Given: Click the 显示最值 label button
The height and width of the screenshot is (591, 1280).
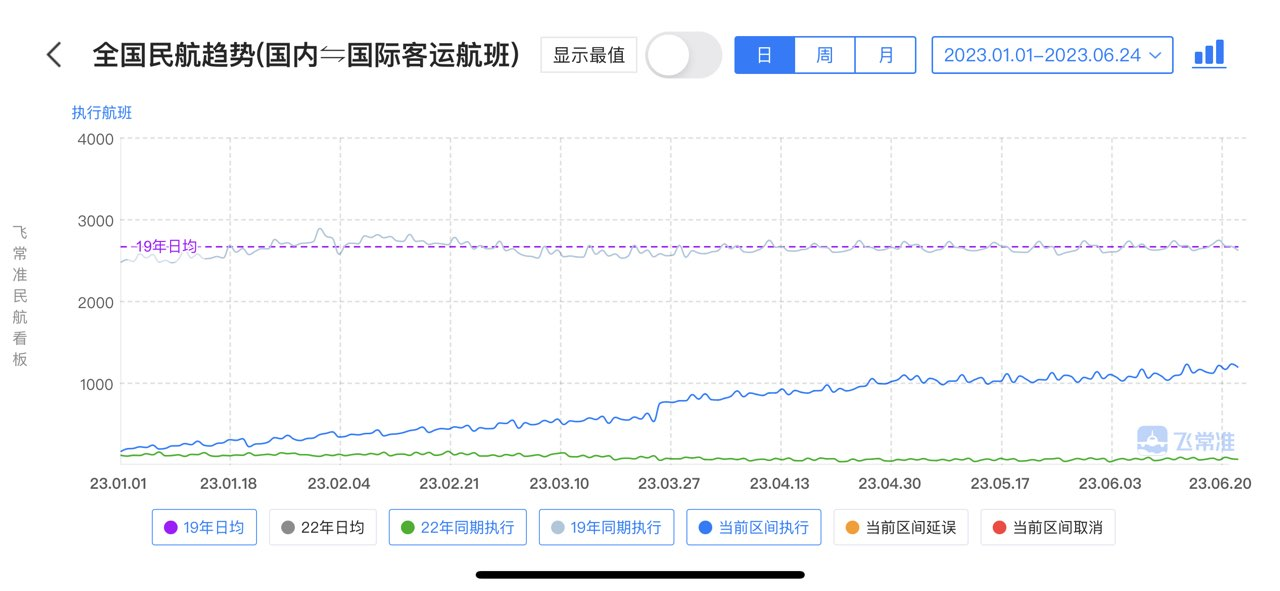Looking at the screenshot, I should point(589,55).
